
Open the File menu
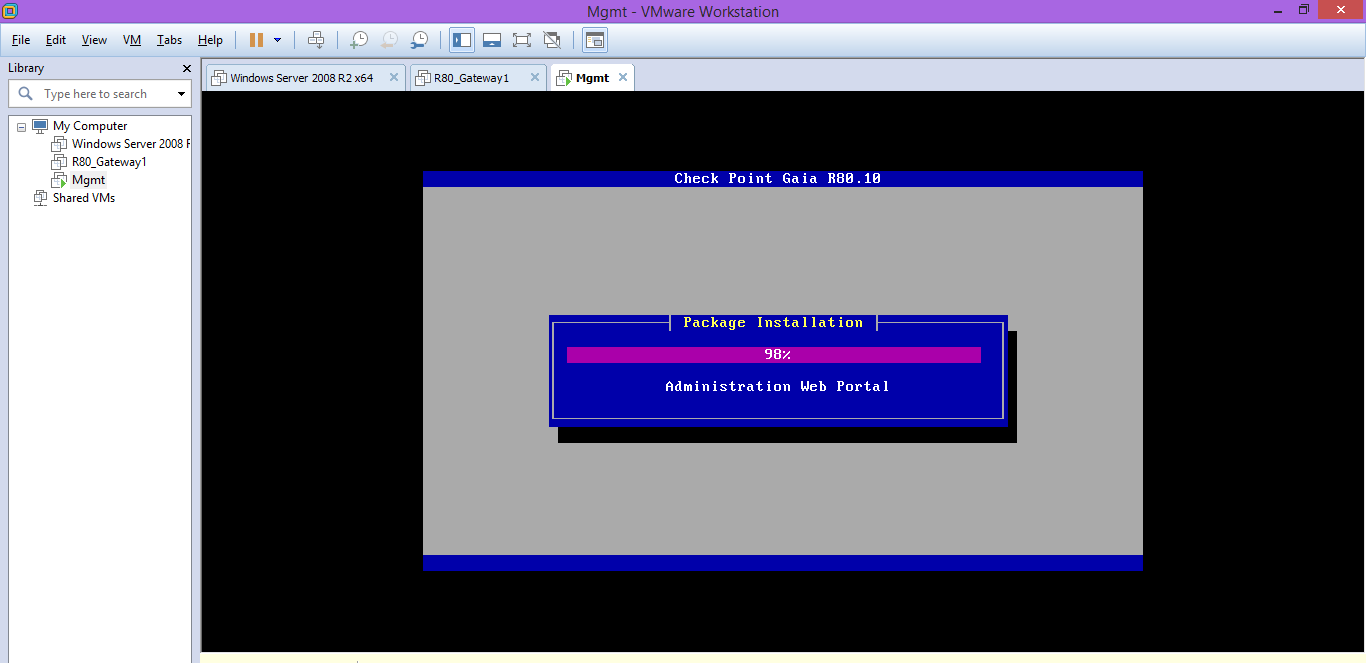click(21, 40)
